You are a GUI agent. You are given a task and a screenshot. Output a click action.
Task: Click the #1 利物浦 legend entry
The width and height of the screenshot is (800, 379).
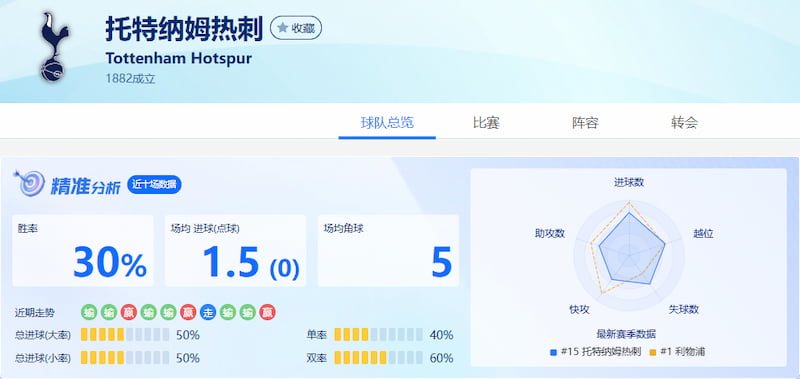(x=677, y=352)
